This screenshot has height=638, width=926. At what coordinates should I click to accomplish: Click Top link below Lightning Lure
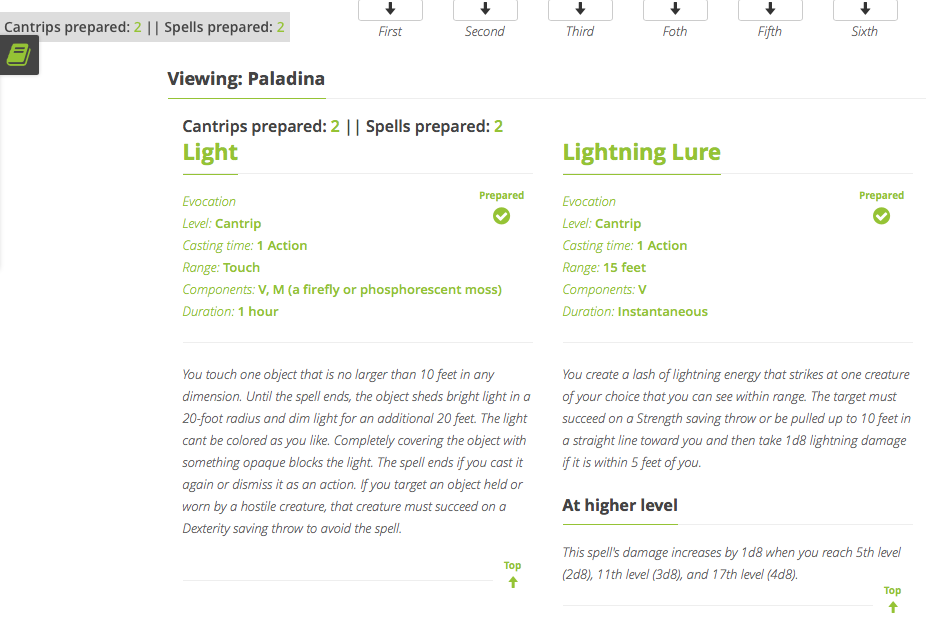pyautogui.click(x=892, y=590)
